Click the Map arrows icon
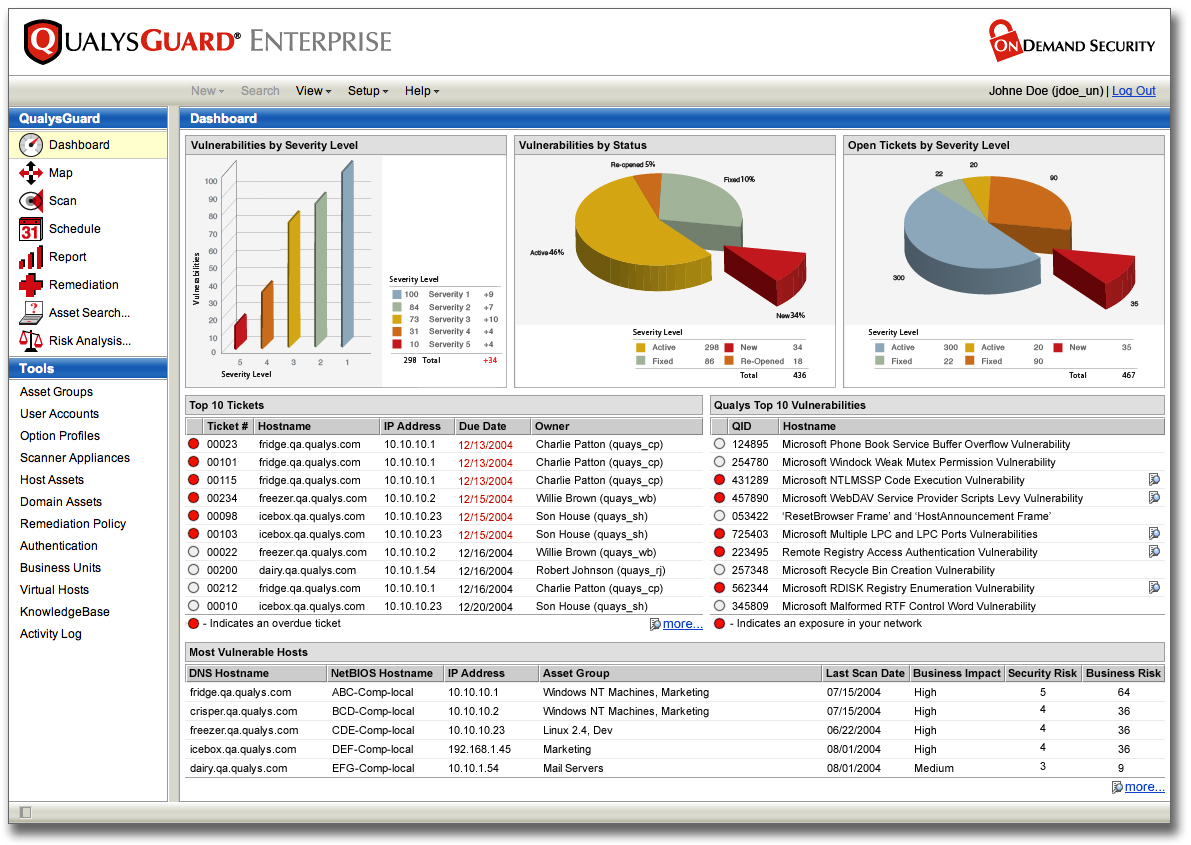The height and width of the screenshot is (845, 1191). 31,173
